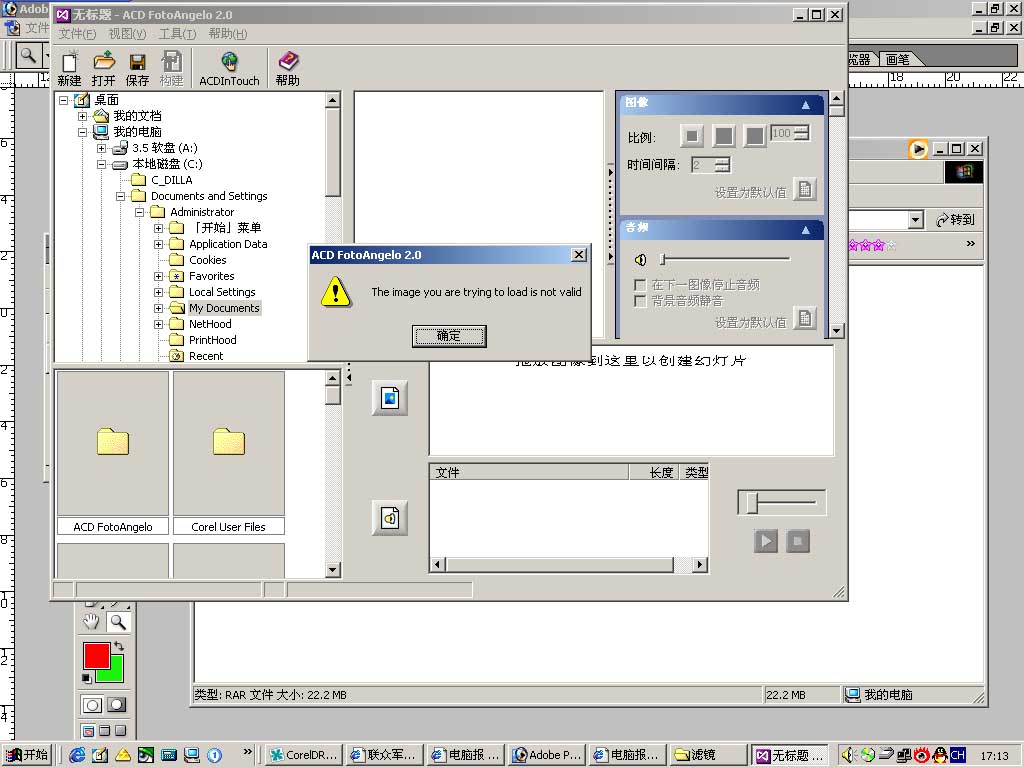
Task: Switch to the 画笔 tab in Photoshop
Action: 898,59
